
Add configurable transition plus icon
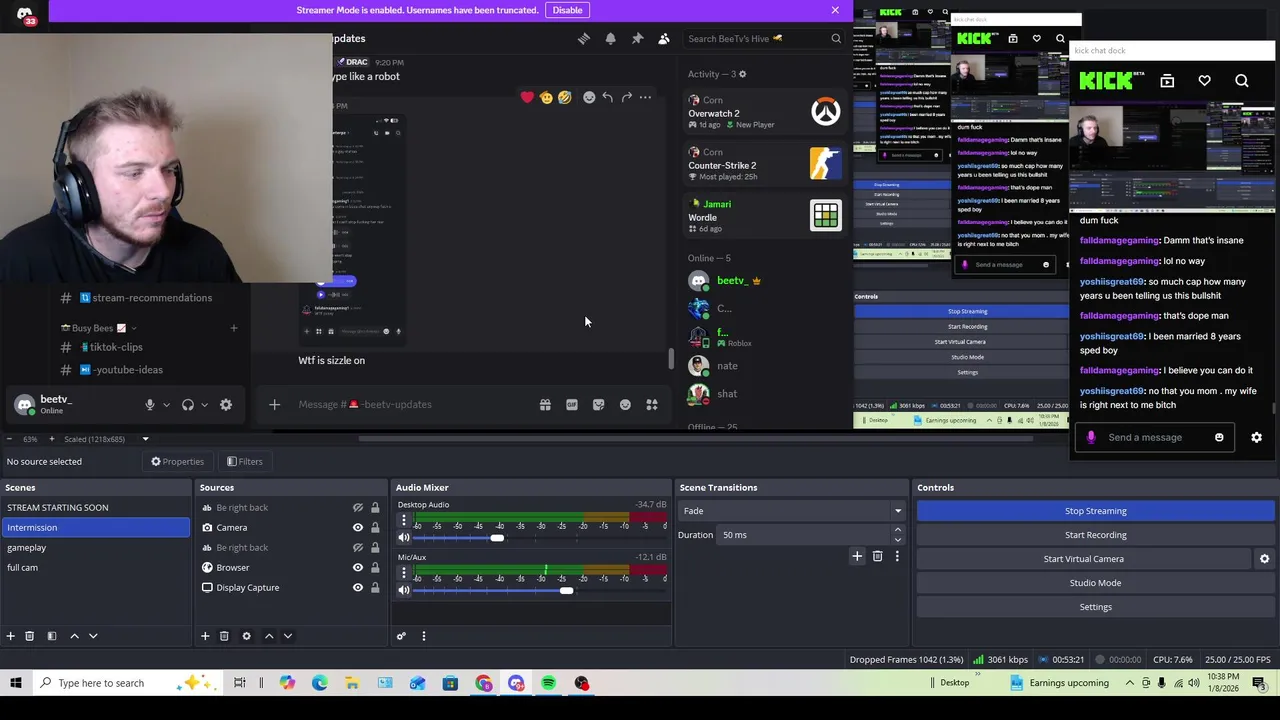click(x=857, y=556)
